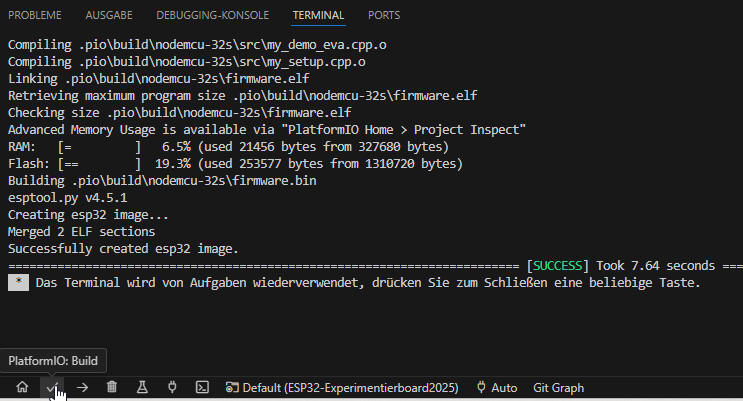Clean the build using trash icon
The width and height of the screenshot is (743, 401).
point(112,387)
